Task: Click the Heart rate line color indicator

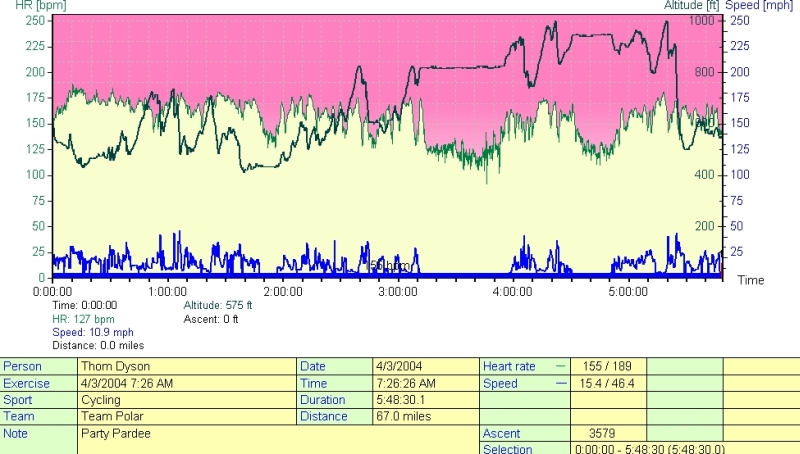Action: 560,367
